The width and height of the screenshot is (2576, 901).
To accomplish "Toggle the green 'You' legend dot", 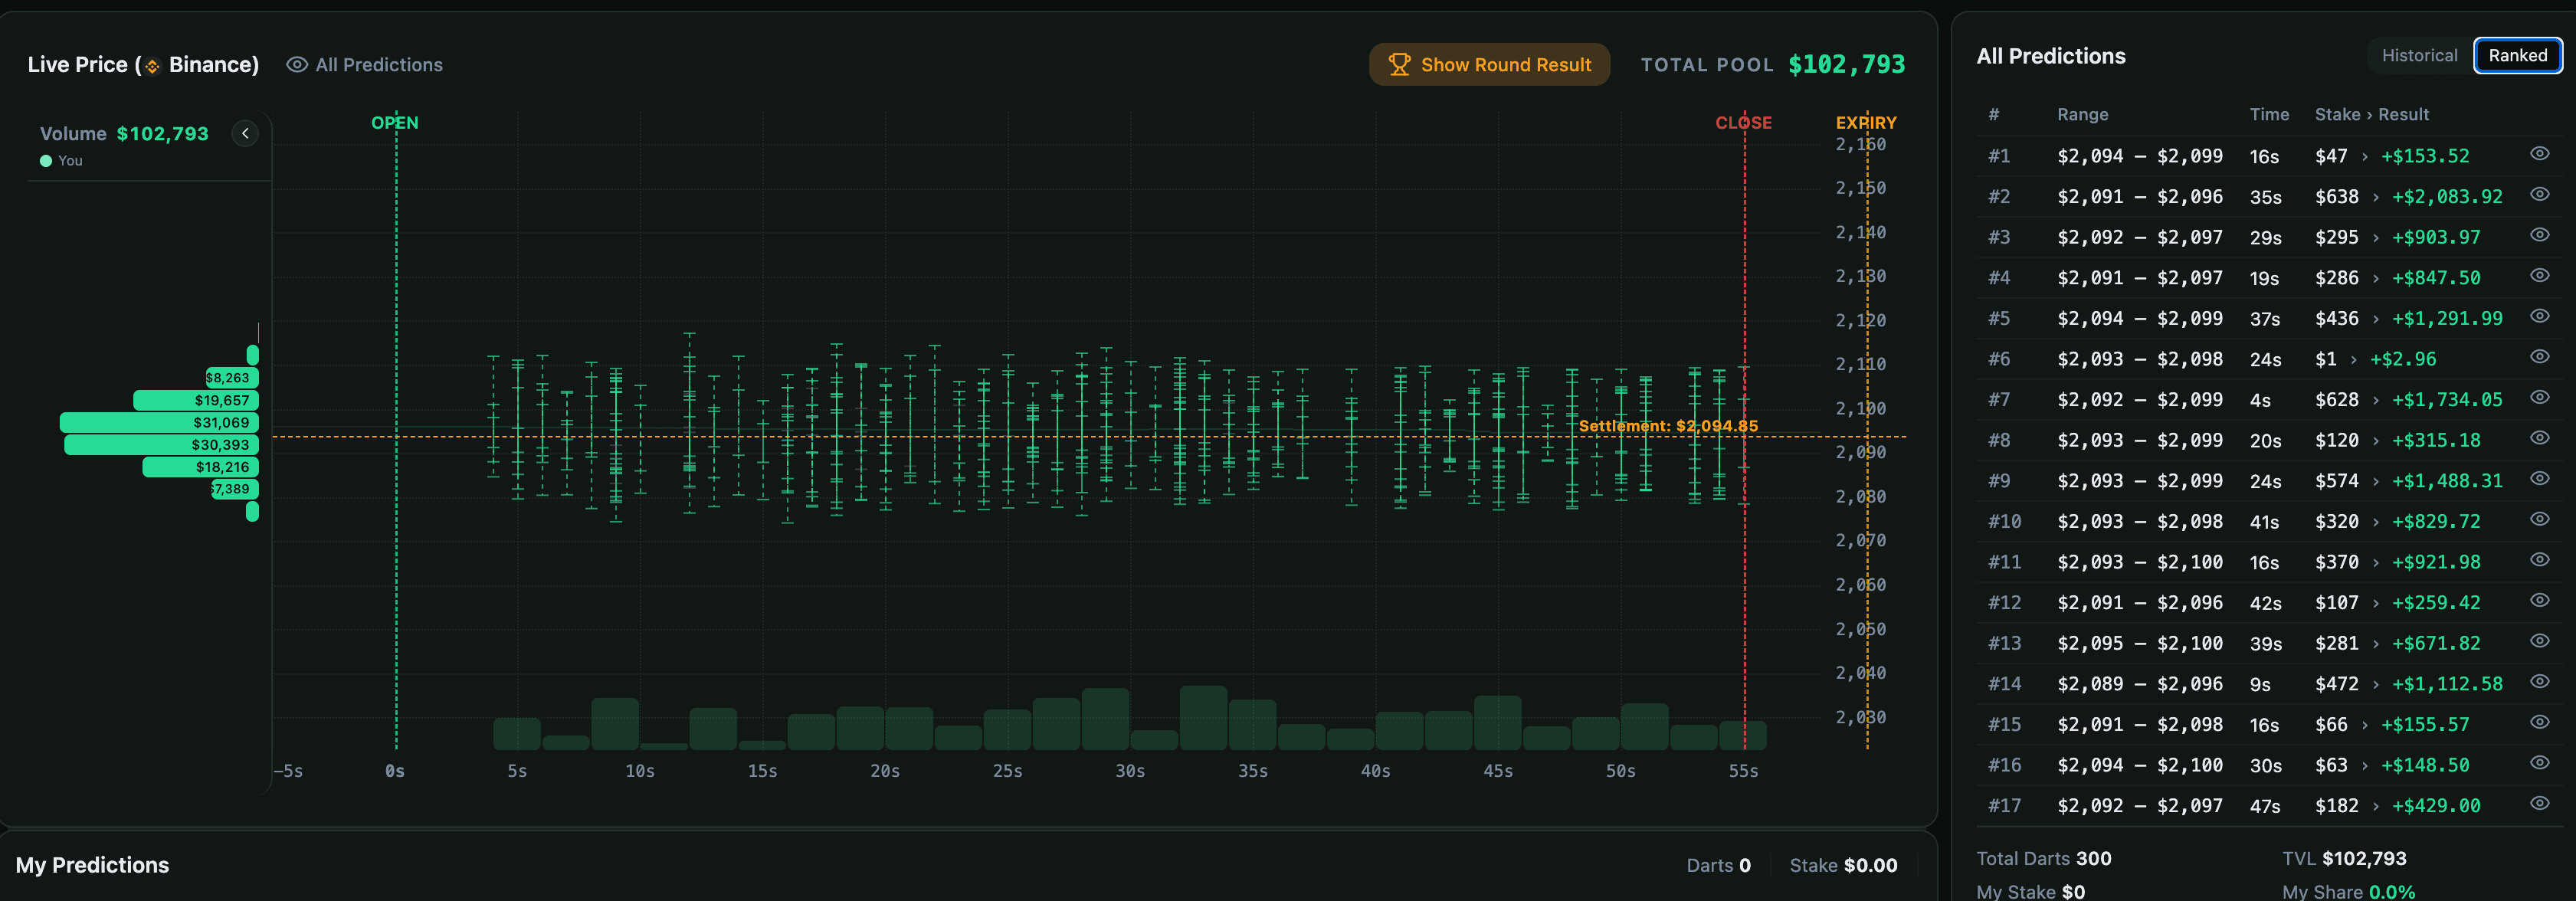I will click(45, 160).
